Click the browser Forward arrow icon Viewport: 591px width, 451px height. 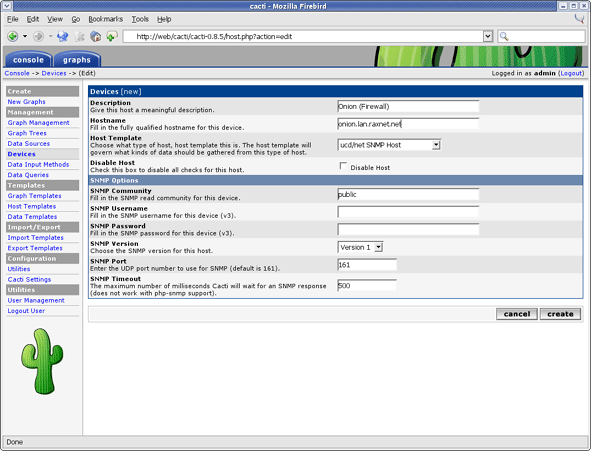tap(38, 37)
